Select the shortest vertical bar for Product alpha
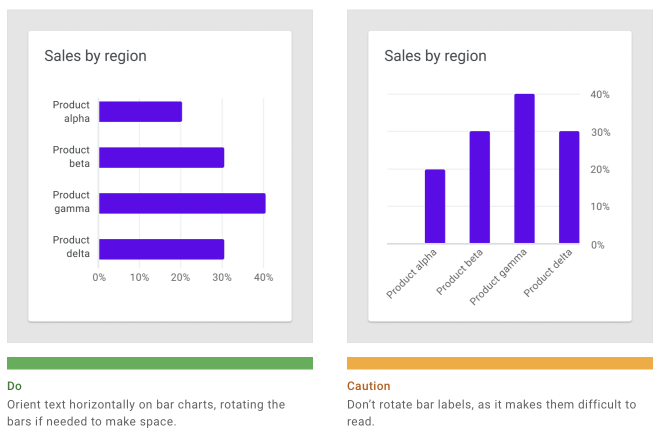The height and width of the screenshot is (440, 666). click(435, 206)
